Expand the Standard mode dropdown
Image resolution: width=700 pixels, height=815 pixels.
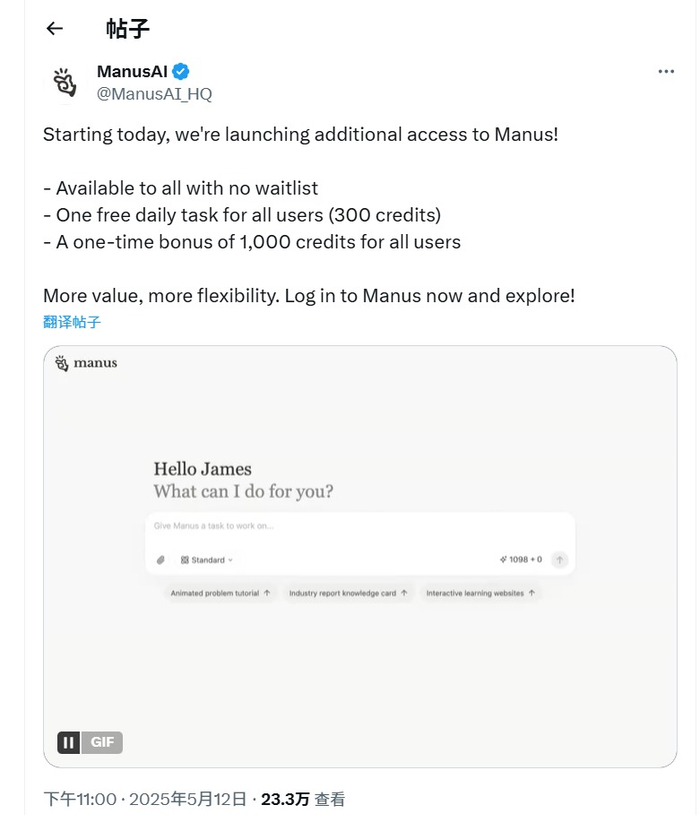click(x=207, y=560)
